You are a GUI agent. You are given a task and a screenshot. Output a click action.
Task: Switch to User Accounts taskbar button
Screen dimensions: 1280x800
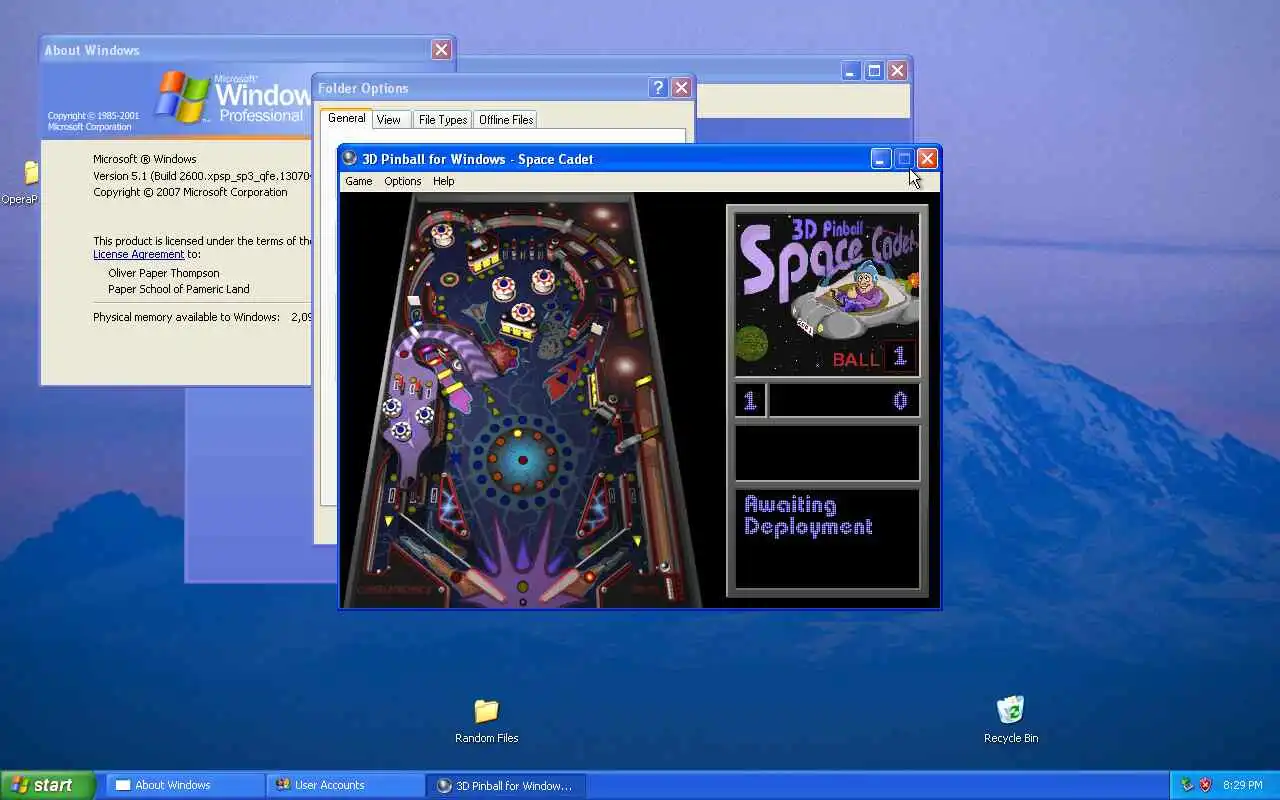point(346,785)
